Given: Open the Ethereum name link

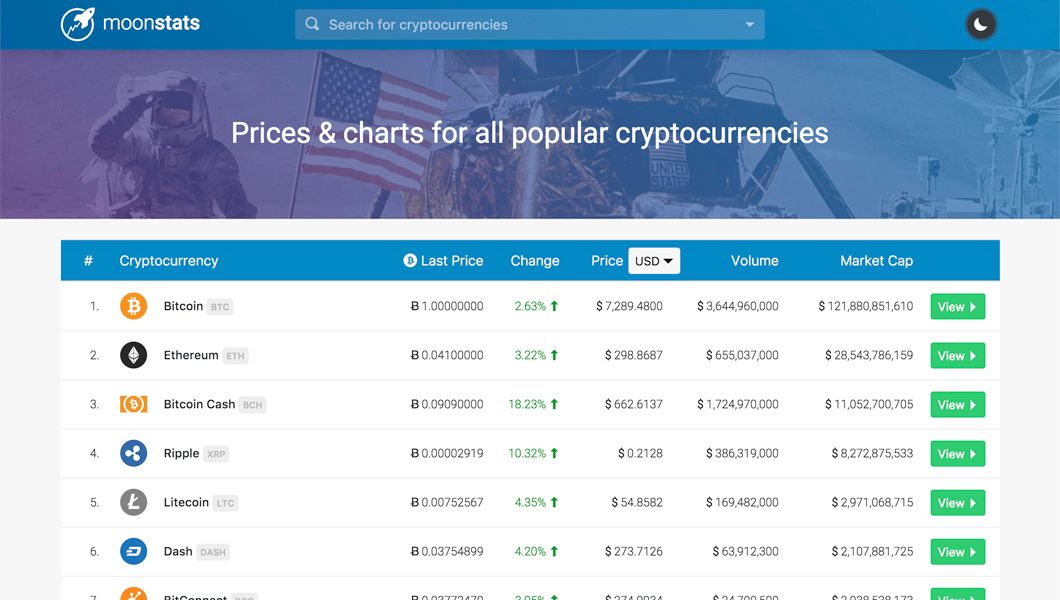Looking at the screenshot, I should click(x=191, y=355).
